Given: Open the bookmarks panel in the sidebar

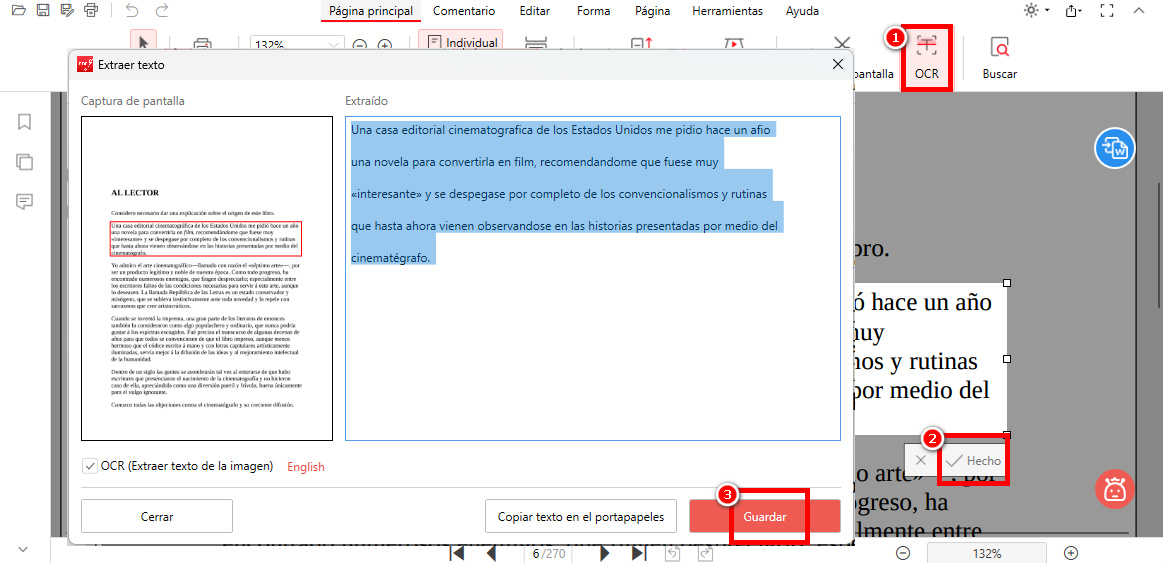Looking at the screenshot, I should [25, 122].
